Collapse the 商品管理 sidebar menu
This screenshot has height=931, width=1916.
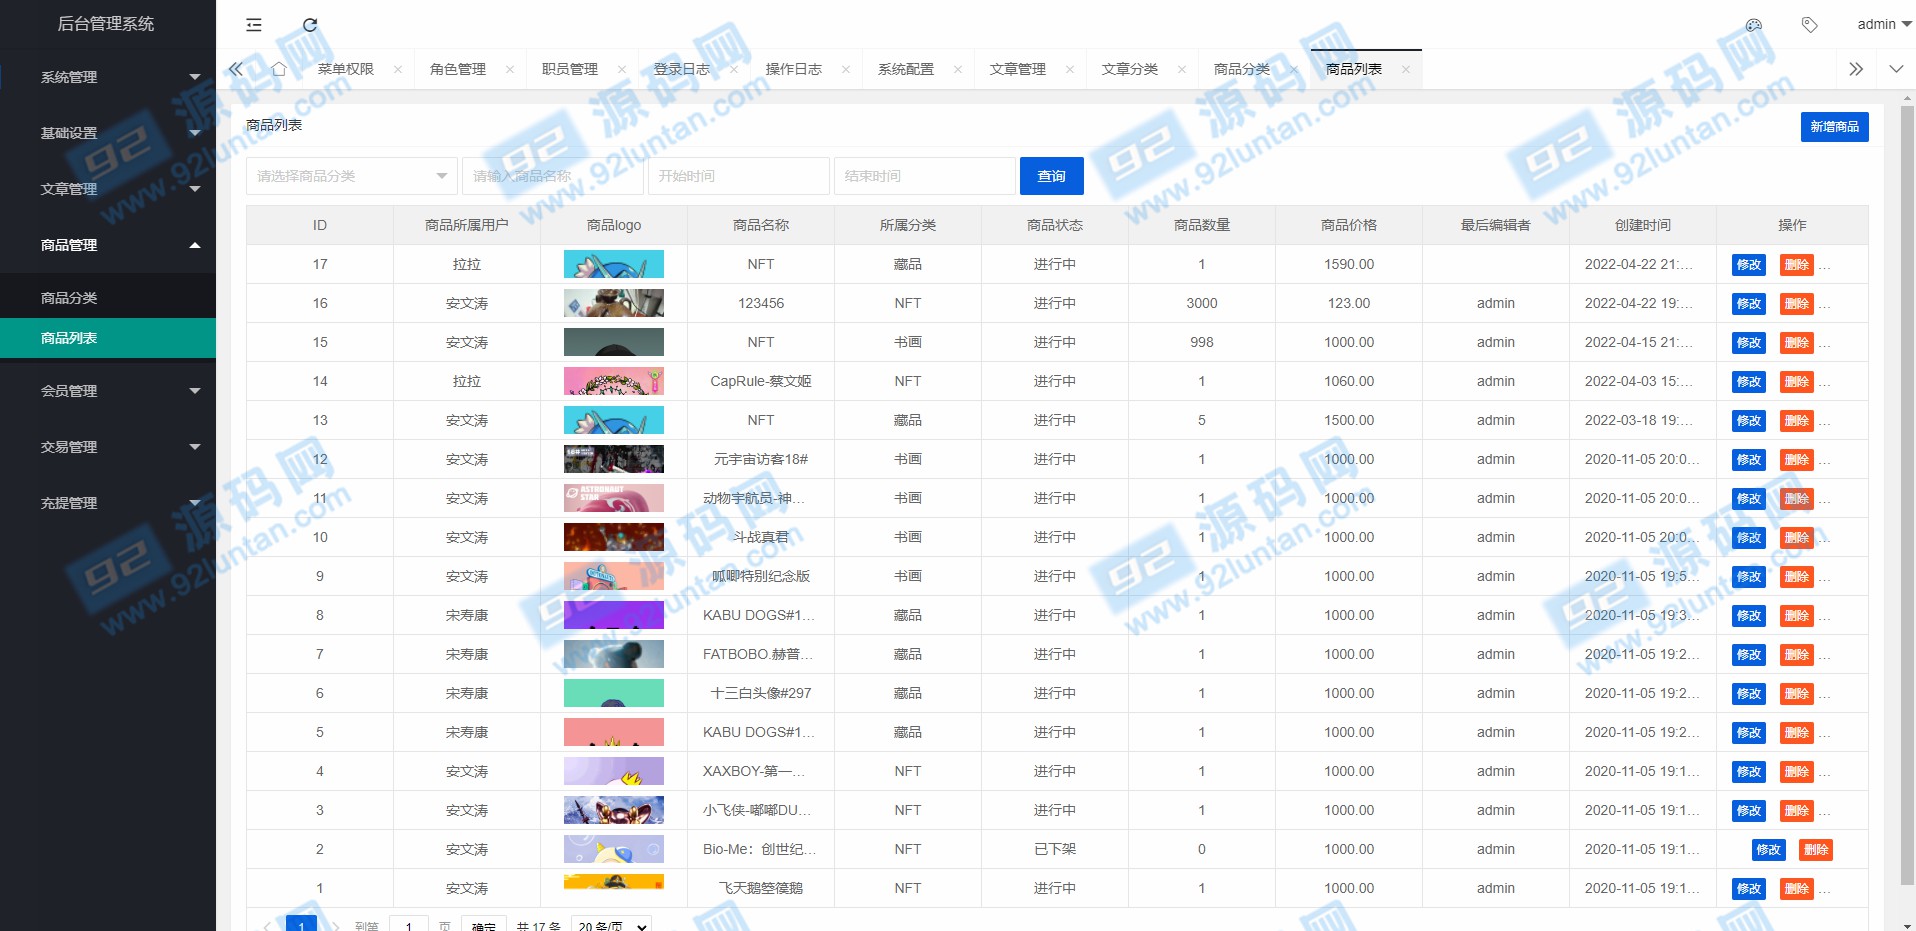click(108, 245)
